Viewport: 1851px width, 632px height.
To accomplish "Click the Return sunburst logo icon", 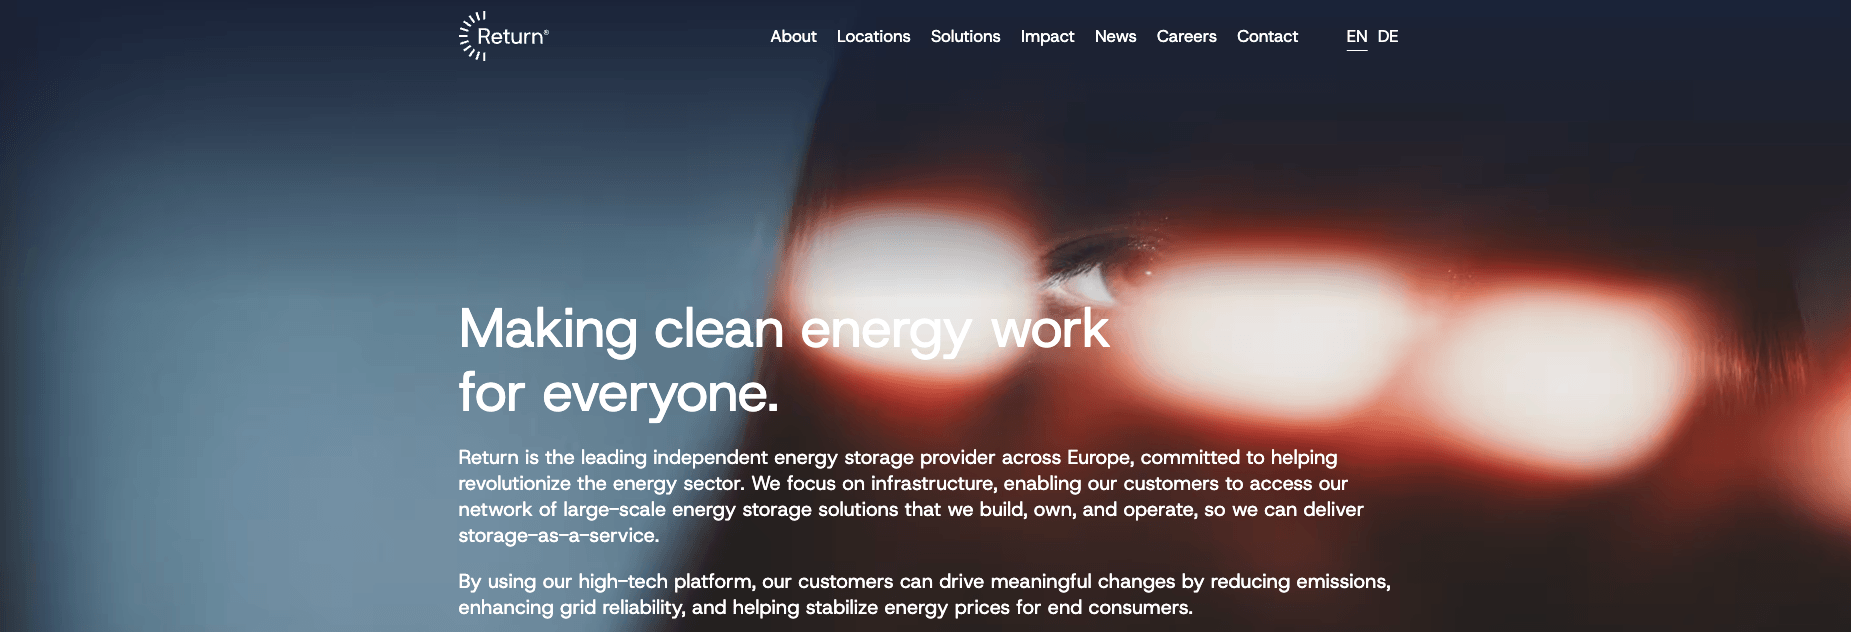I will pyautogui.click(x=472, y=36).
